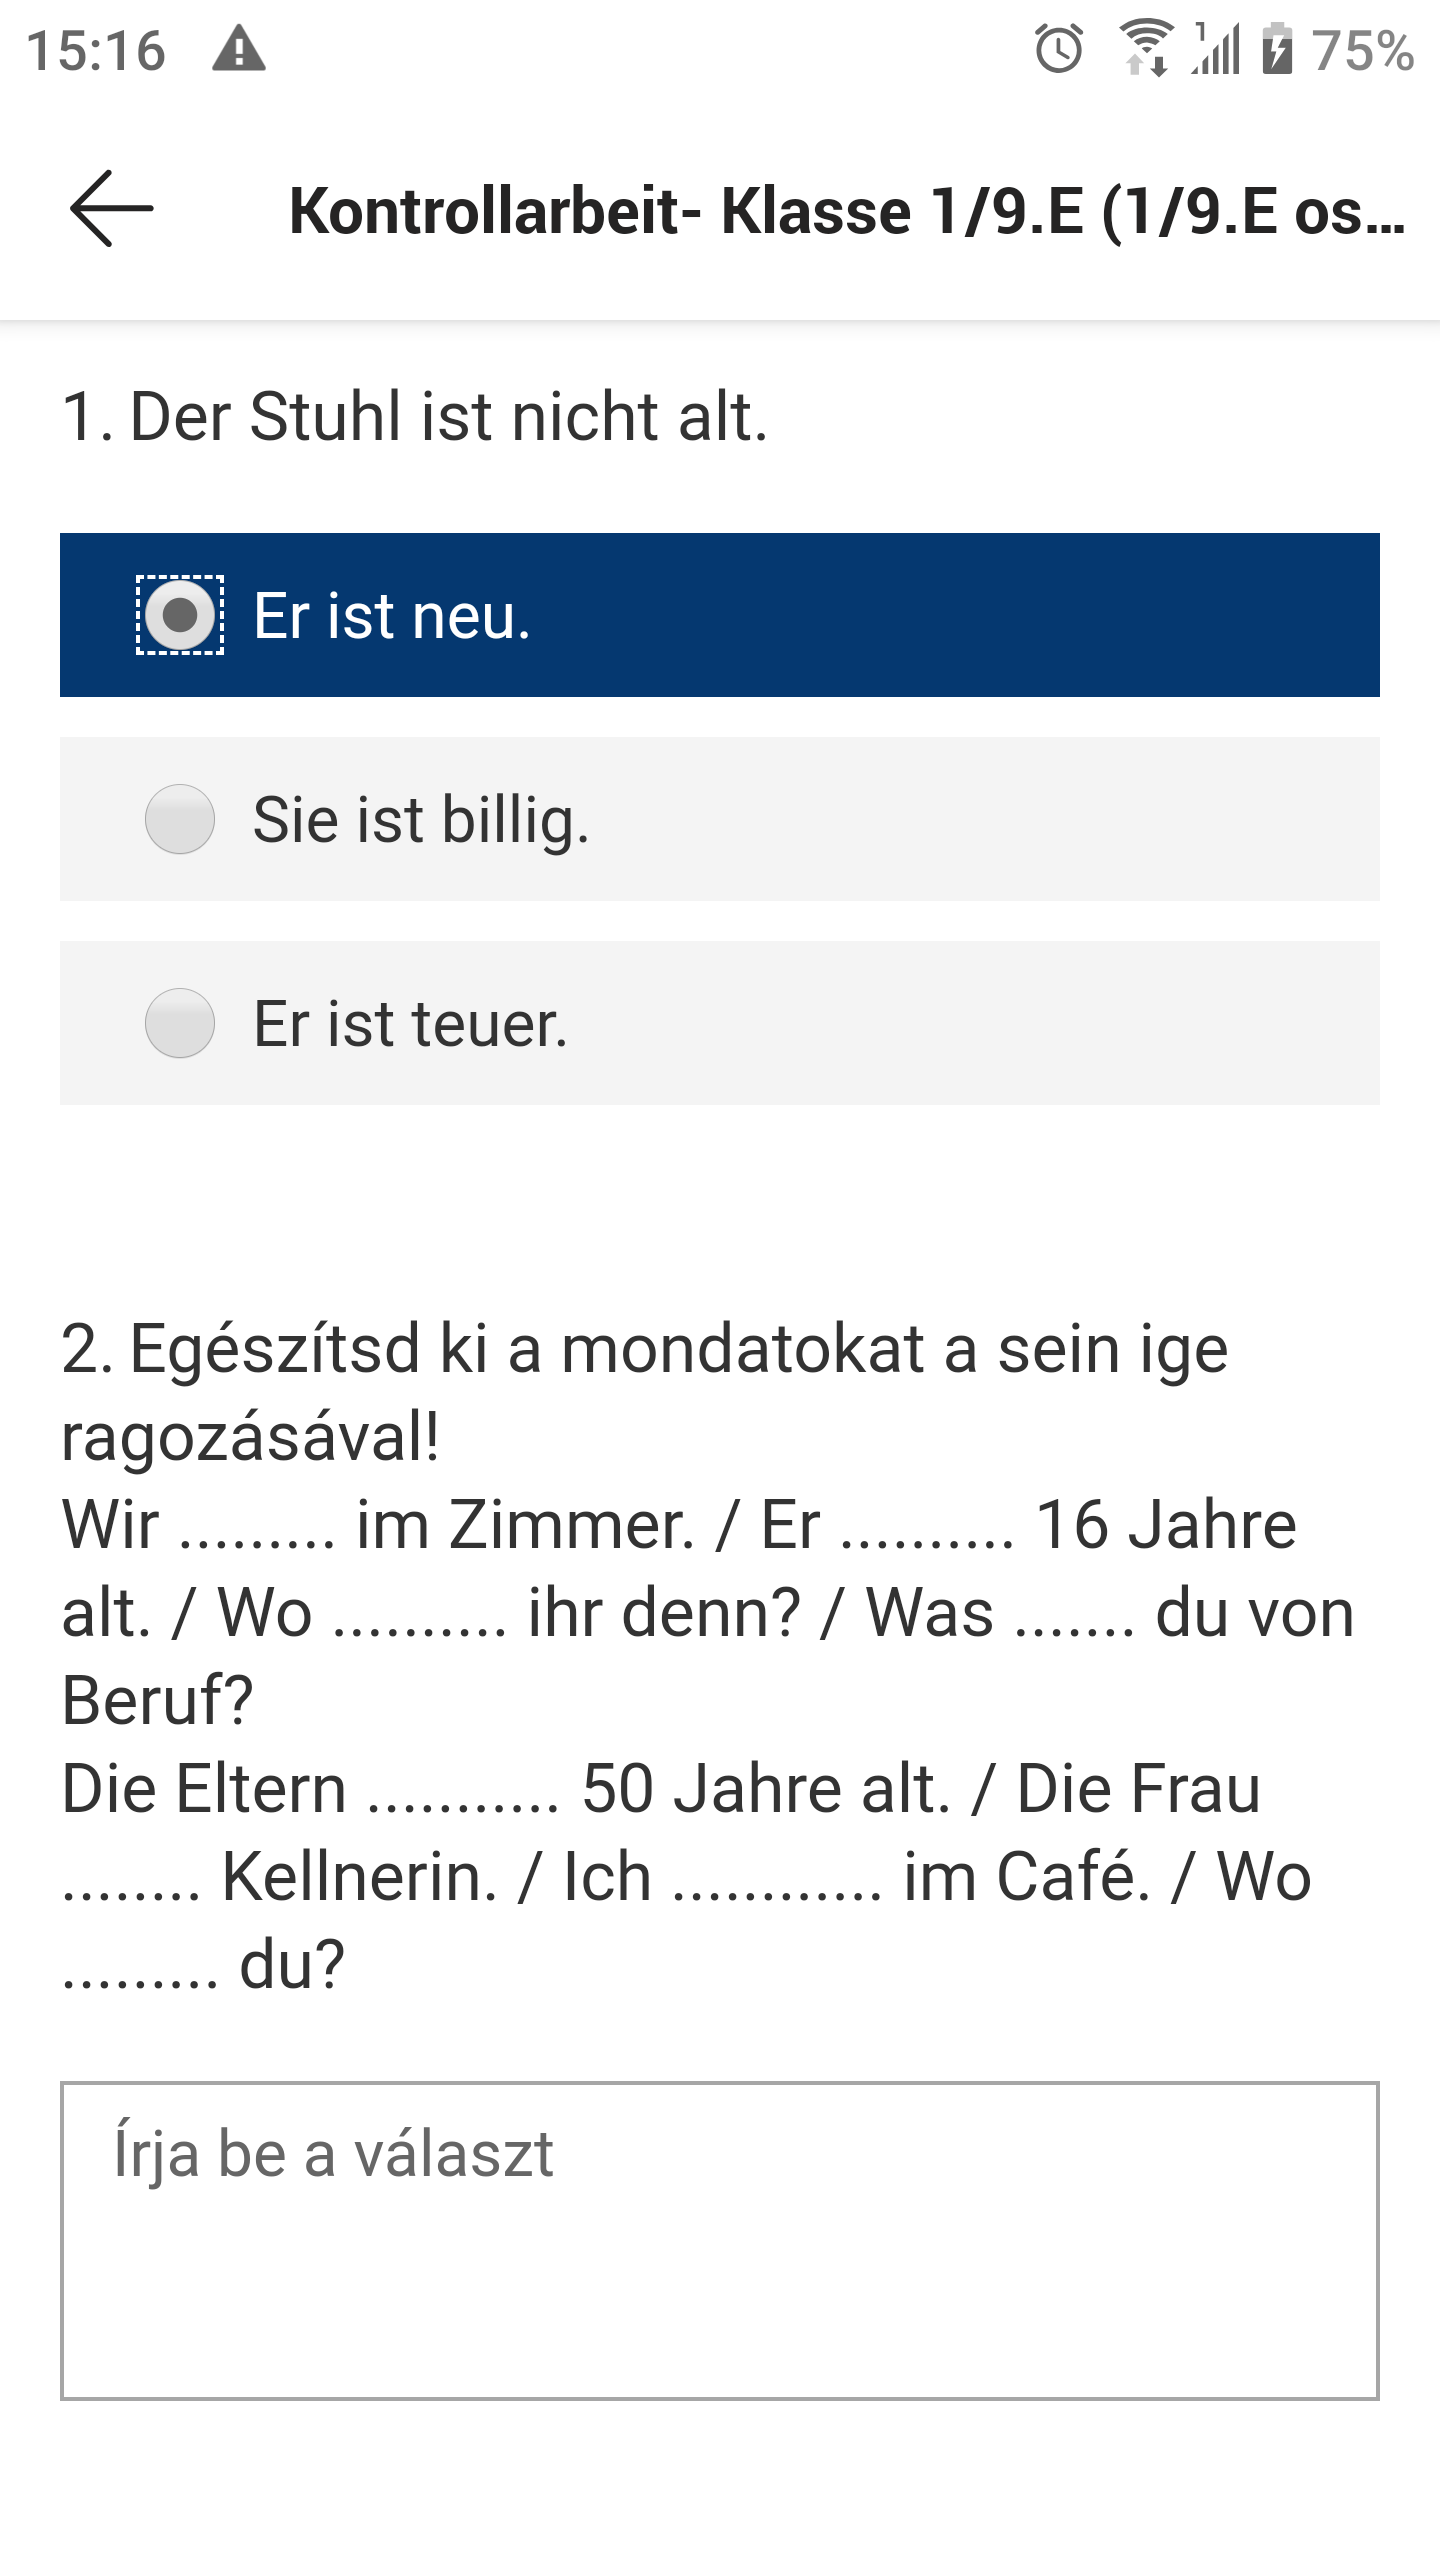Viewport: 1440px width, 2560px height.
Task: Tap the Wi-Fi status icon
Action: pos(1145,49)
